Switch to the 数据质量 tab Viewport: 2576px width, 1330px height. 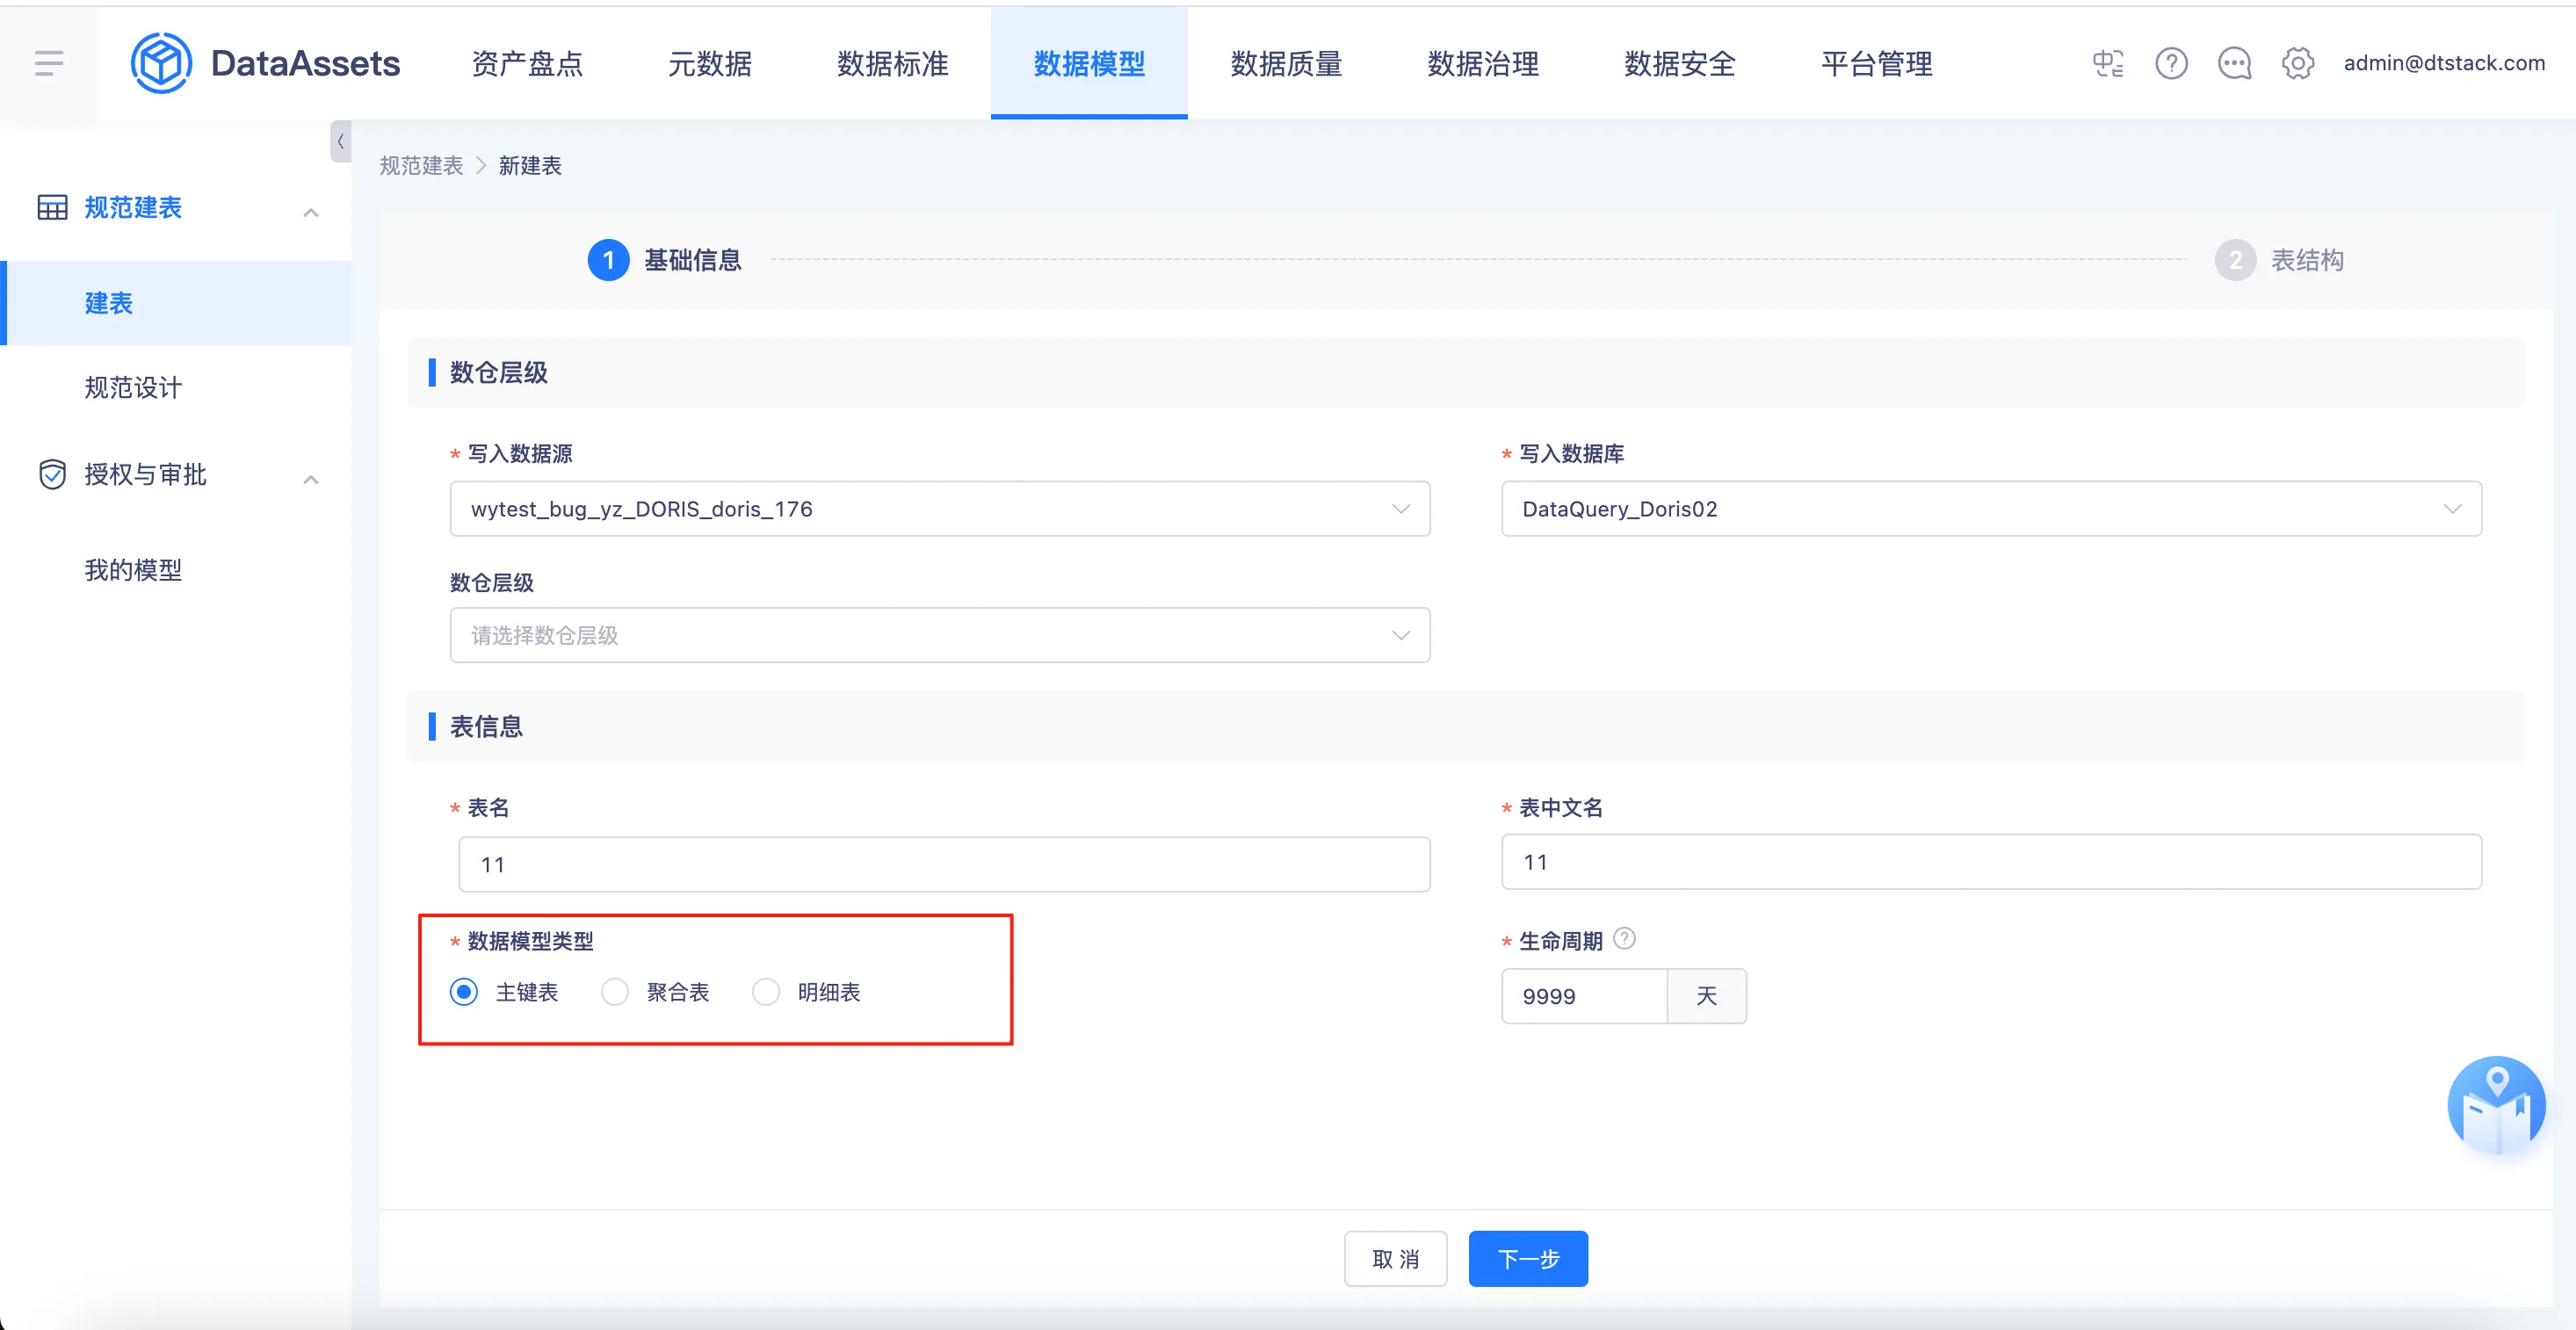[1286, 63]
